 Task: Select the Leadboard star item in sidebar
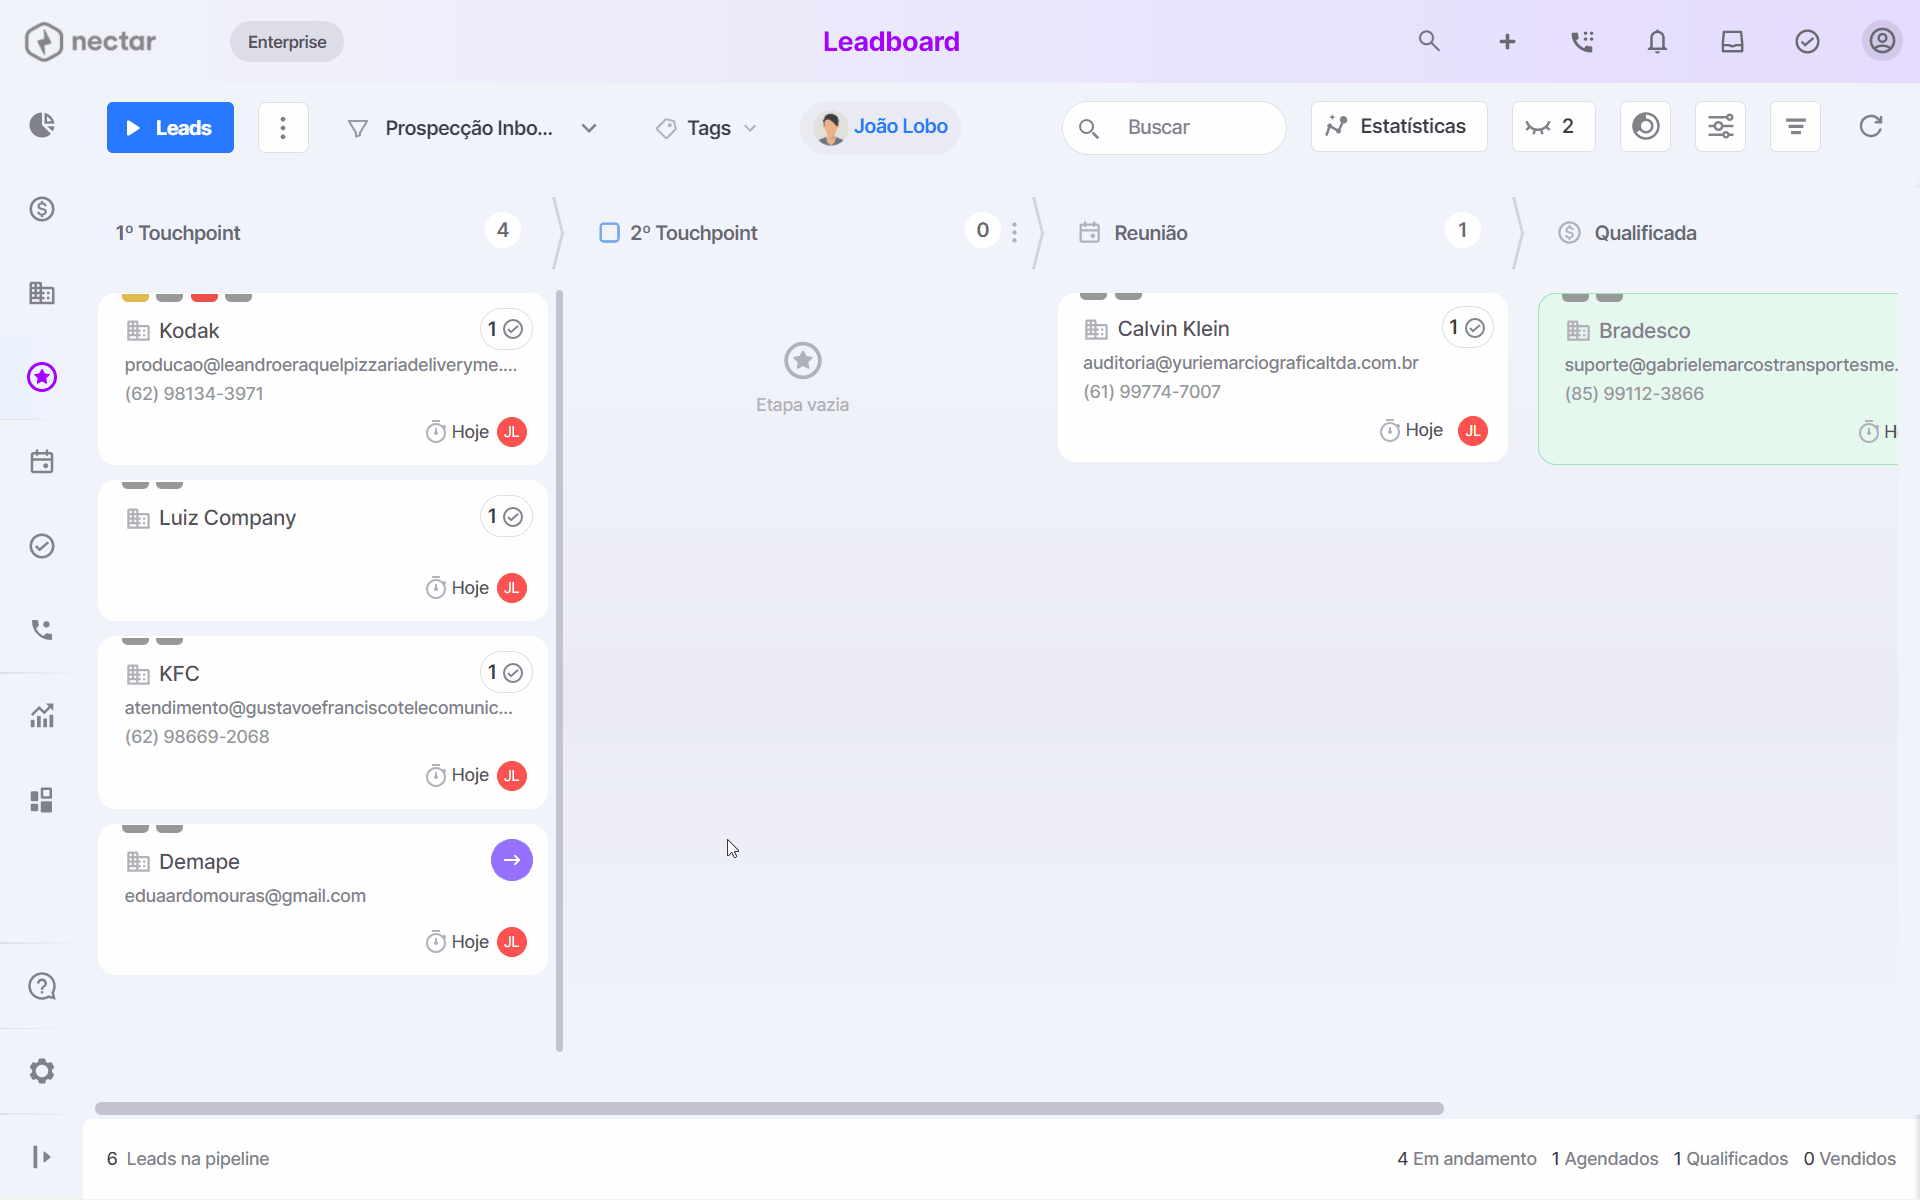tap(42, 377)
